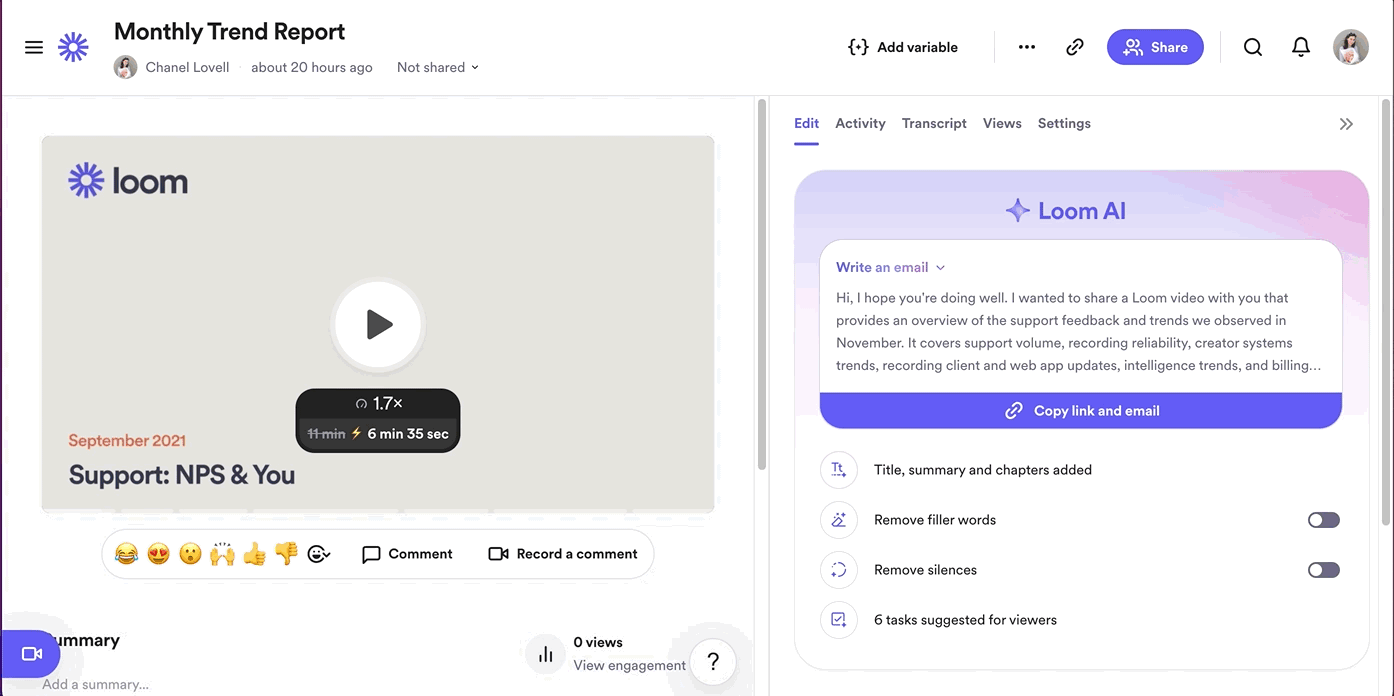
Task: Open the search icon
Action: click(x=1252, y=47)
